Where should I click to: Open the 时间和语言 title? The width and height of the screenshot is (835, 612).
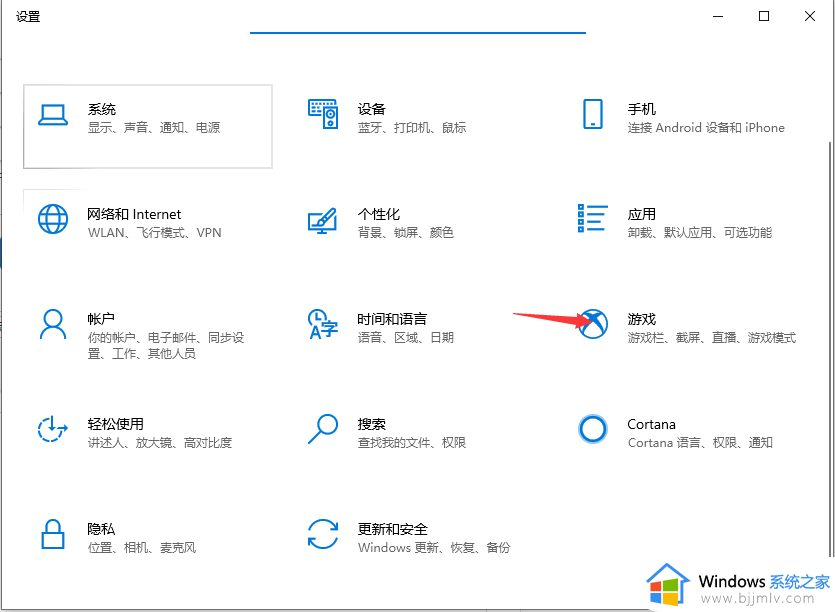point(392,319)
